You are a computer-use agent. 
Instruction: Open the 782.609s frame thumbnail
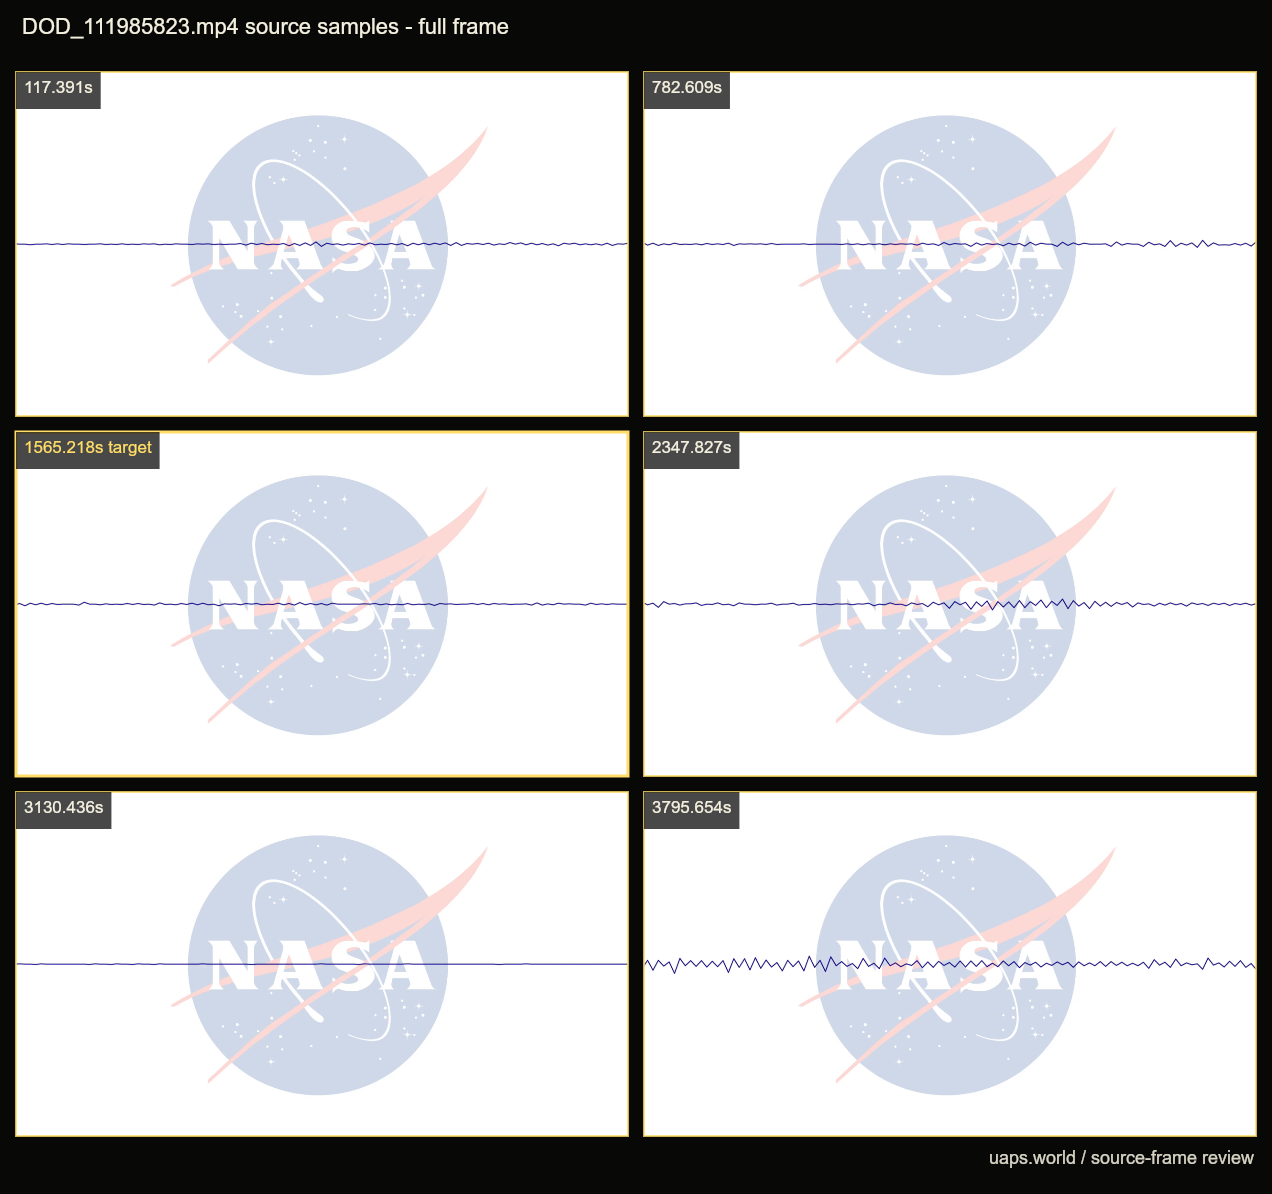click(950, 244)
